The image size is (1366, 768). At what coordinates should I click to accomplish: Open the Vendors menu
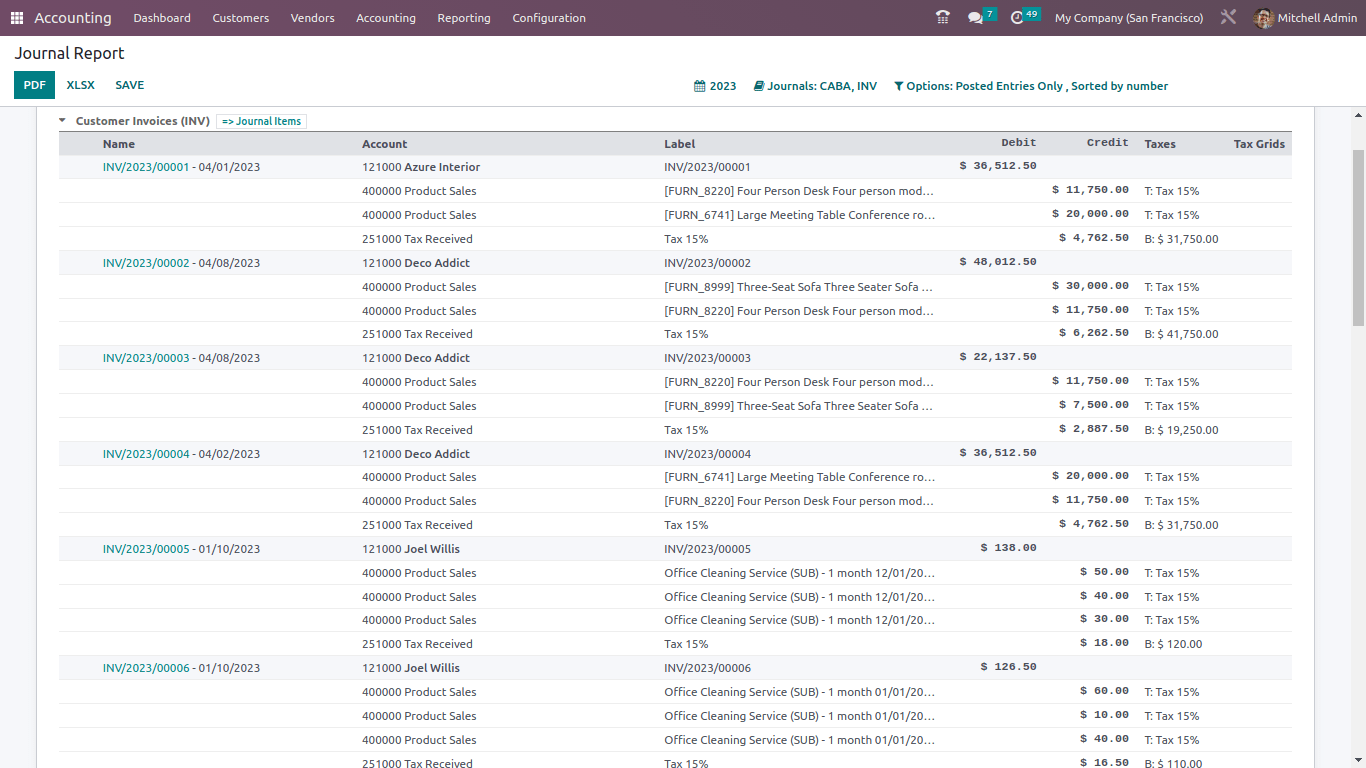(312, 18)
